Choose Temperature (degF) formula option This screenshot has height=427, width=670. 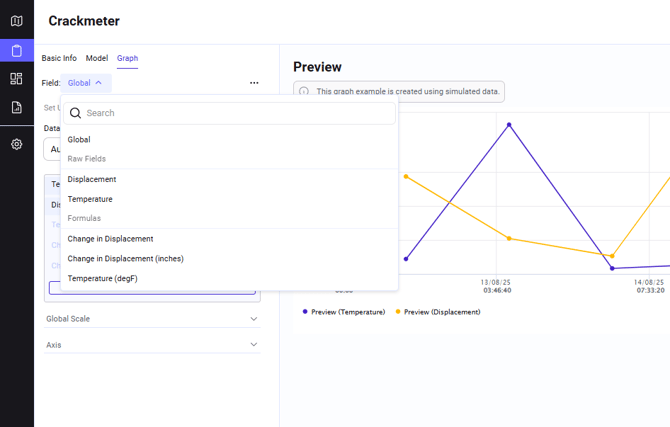click(x=102, y=278)
